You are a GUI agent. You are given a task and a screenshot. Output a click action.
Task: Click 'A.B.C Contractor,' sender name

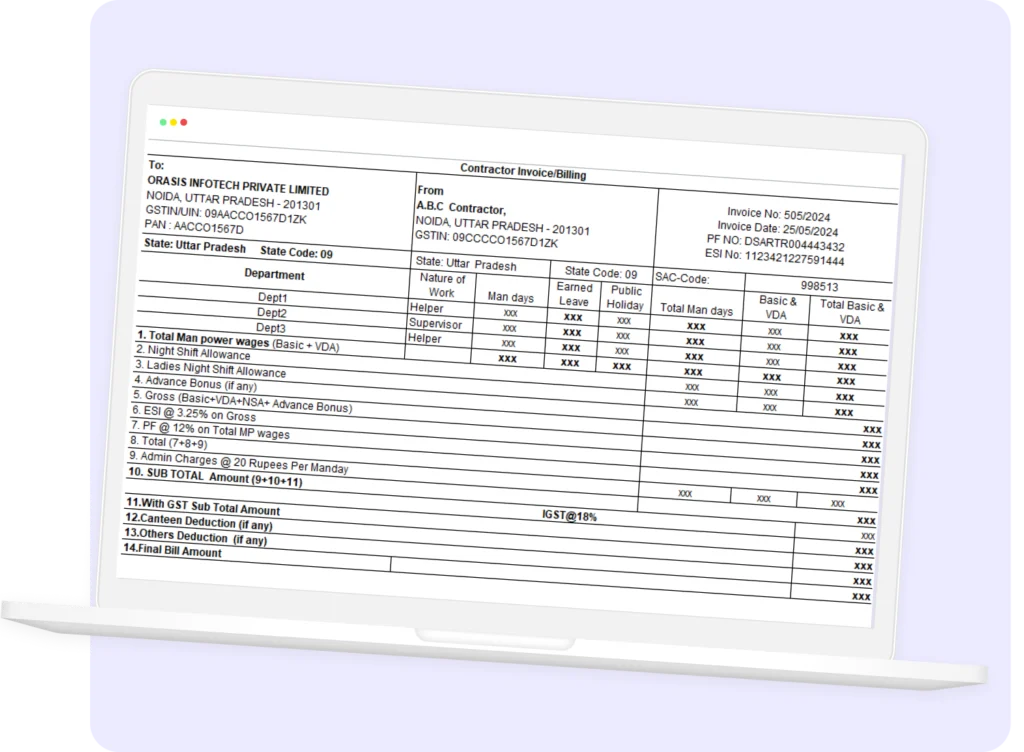tap(460, 208)
